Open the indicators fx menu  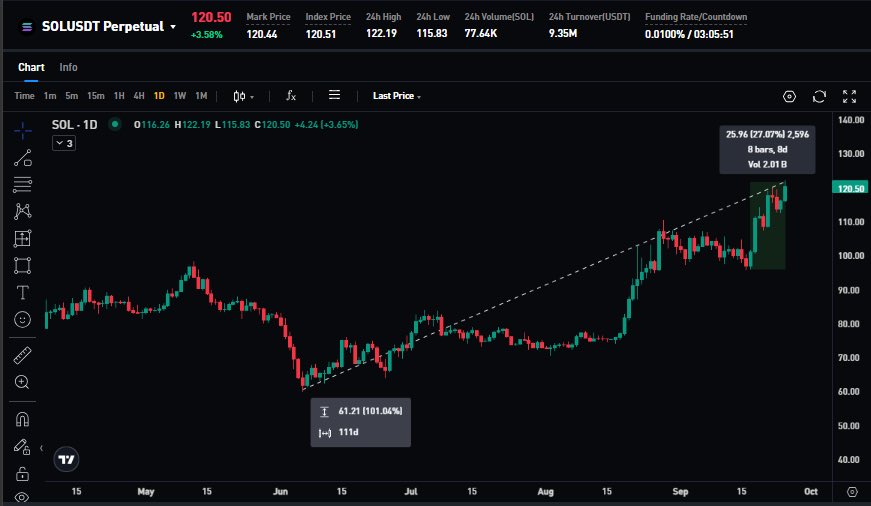pyautogui.click(x=291, y=96)
